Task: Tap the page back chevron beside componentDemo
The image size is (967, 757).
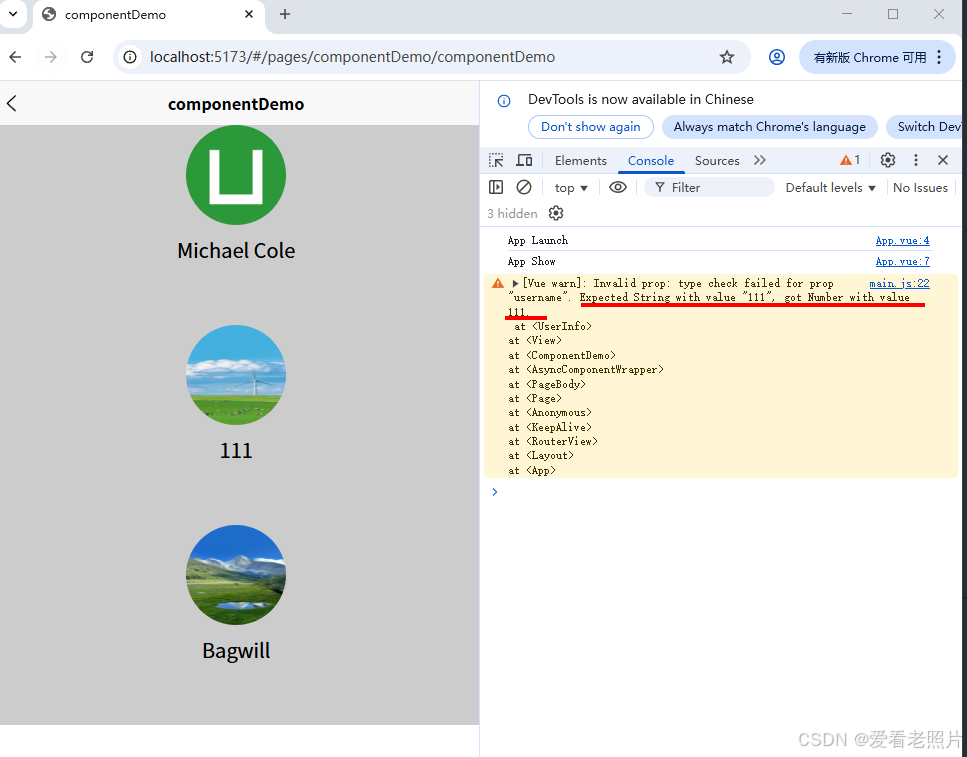Action: [12, 104]
